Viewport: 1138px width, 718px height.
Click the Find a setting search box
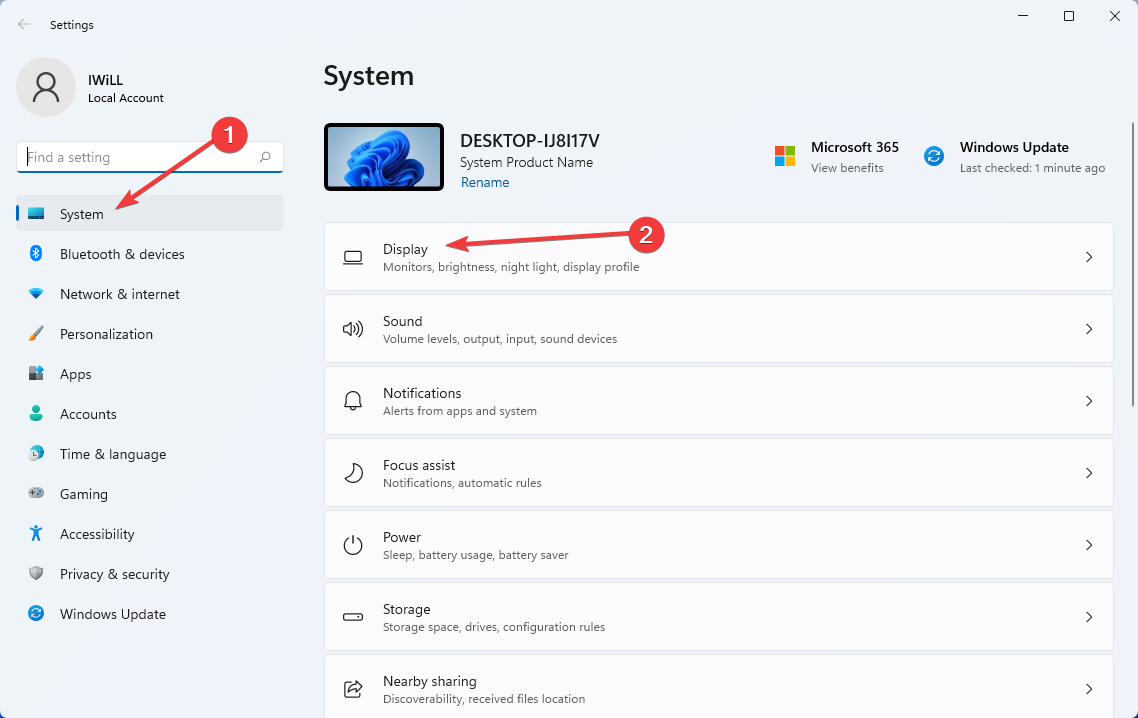pos(149,157)
